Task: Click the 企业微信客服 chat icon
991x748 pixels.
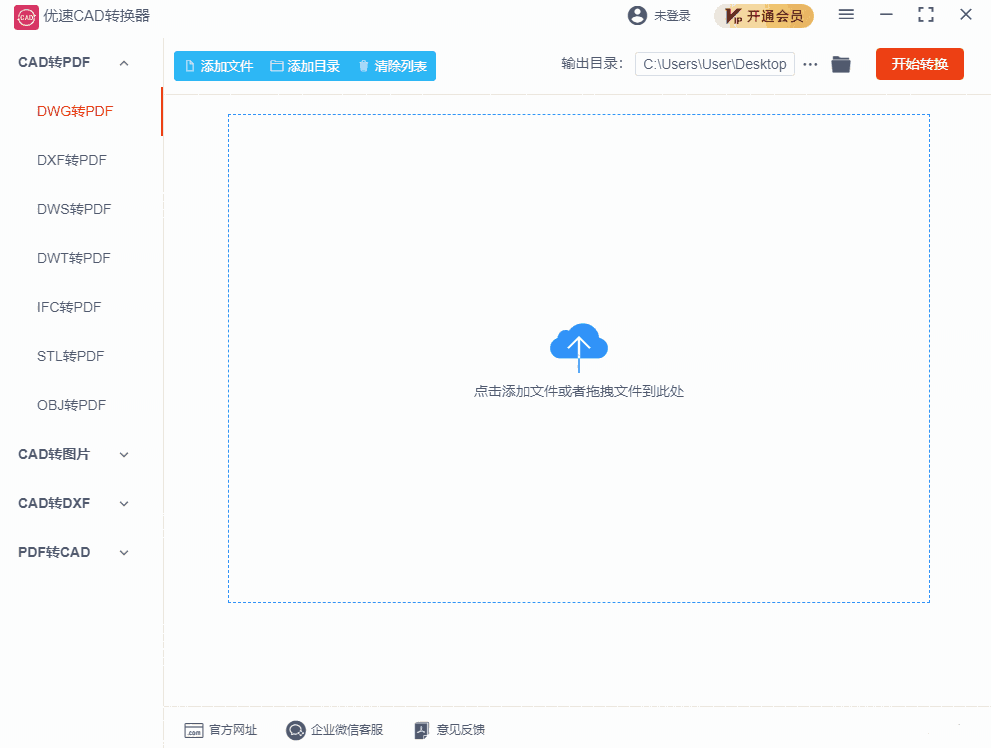Action: (295, 730)
